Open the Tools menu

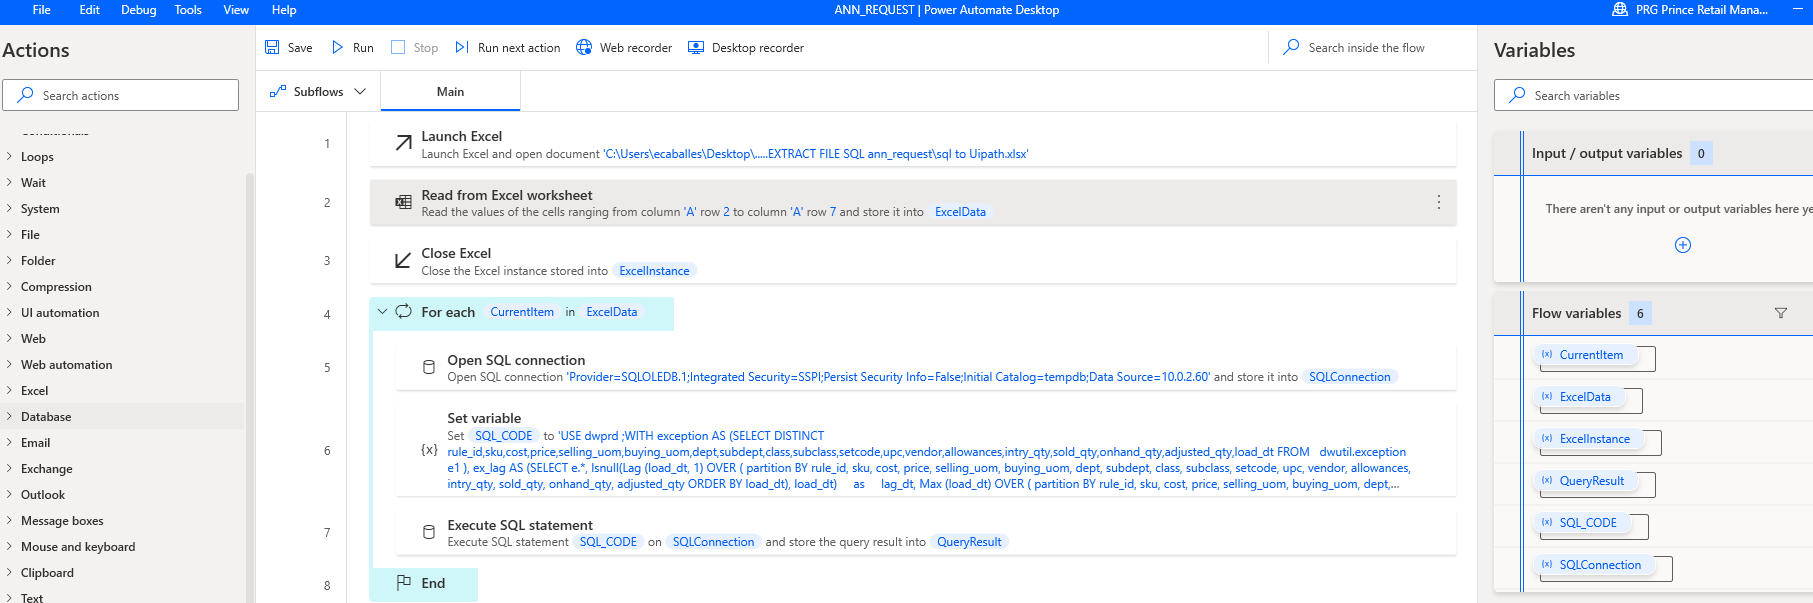(188, 10)
